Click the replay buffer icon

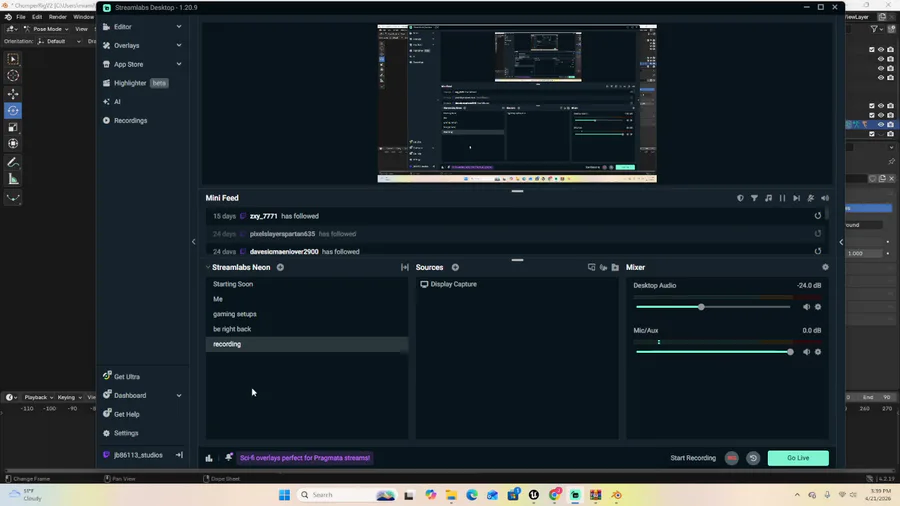click(x=753, y=458)
